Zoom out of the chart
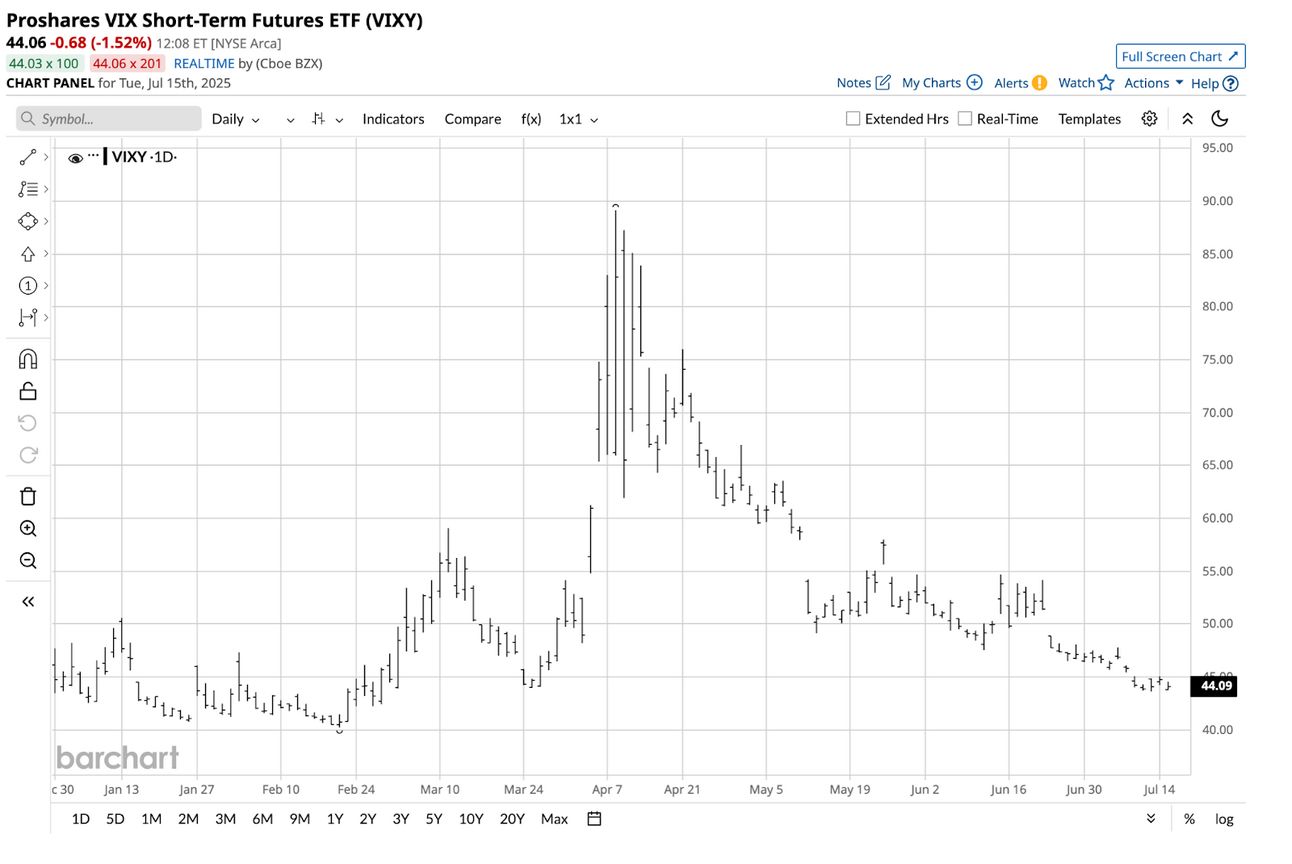This screenshot has height=864, width=1292. (x=28, y=560)
